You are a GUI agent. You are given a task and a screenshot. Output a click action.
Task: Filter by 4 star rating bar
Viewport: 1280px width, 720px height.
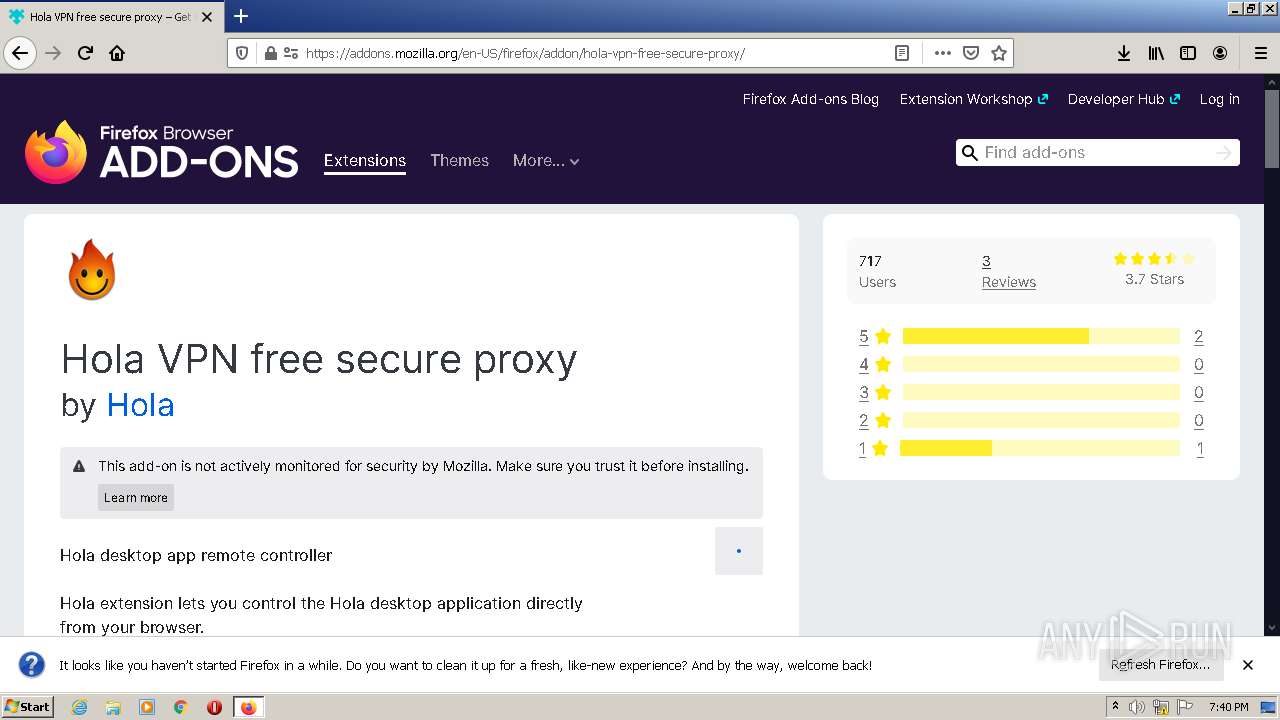pos(1041,364)
